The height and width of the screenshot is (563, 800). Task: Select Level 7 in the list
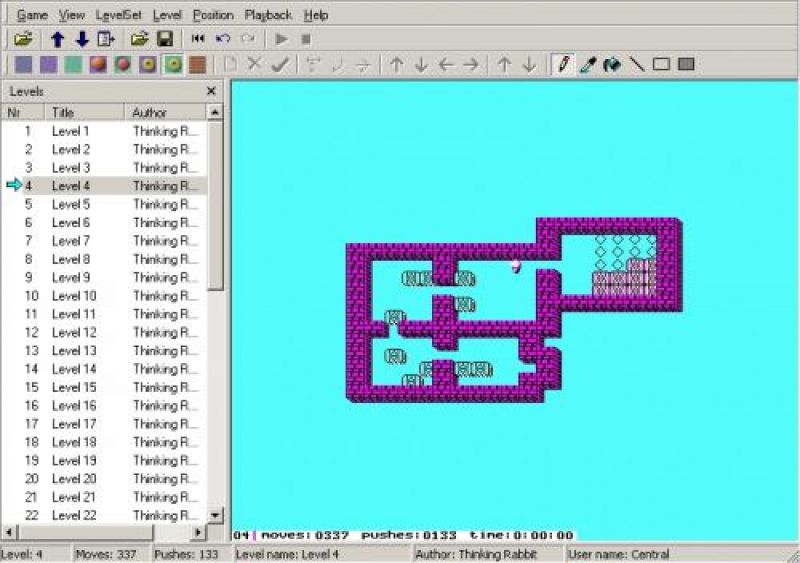(x=104, y=241)
